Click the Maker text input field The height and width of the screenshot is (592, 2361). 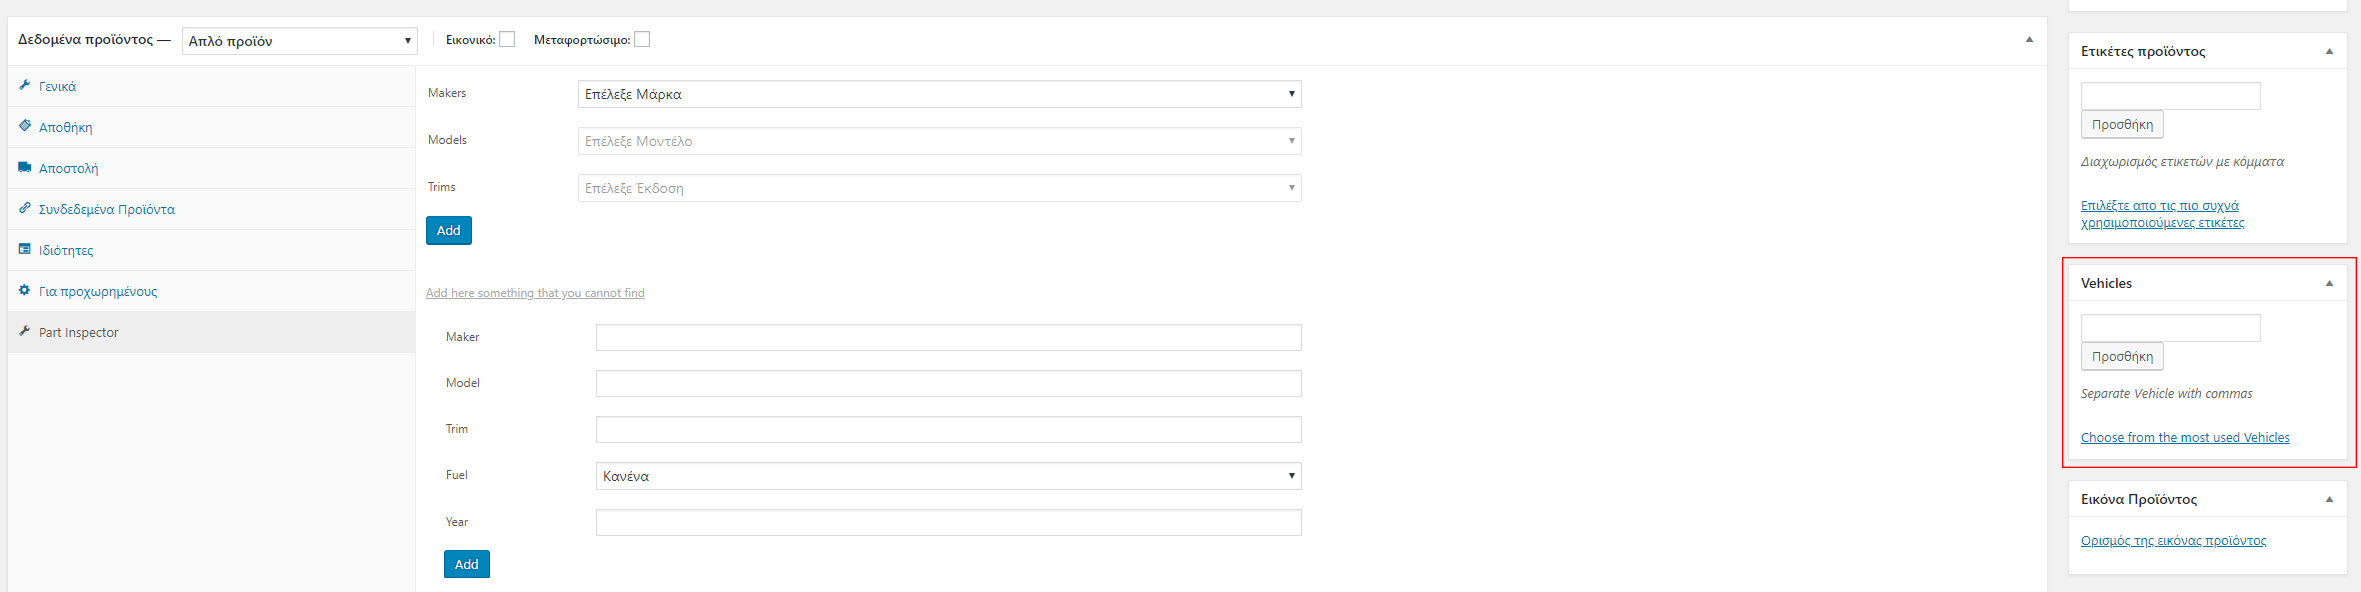point(948,337)
